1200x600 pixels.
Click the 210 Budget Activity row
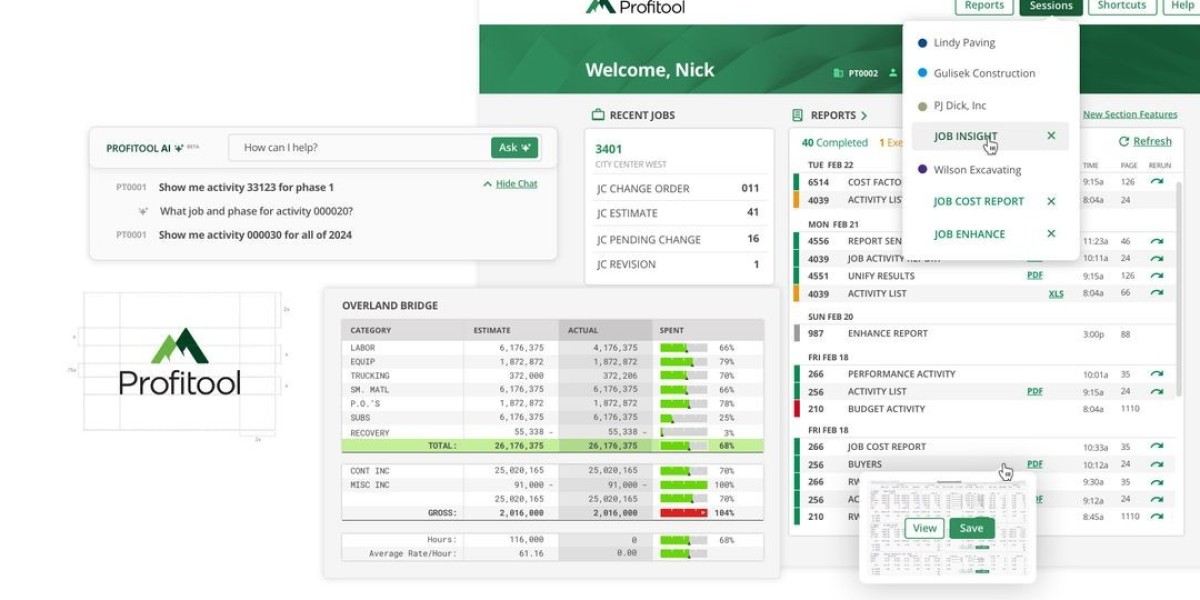(982, 409)
